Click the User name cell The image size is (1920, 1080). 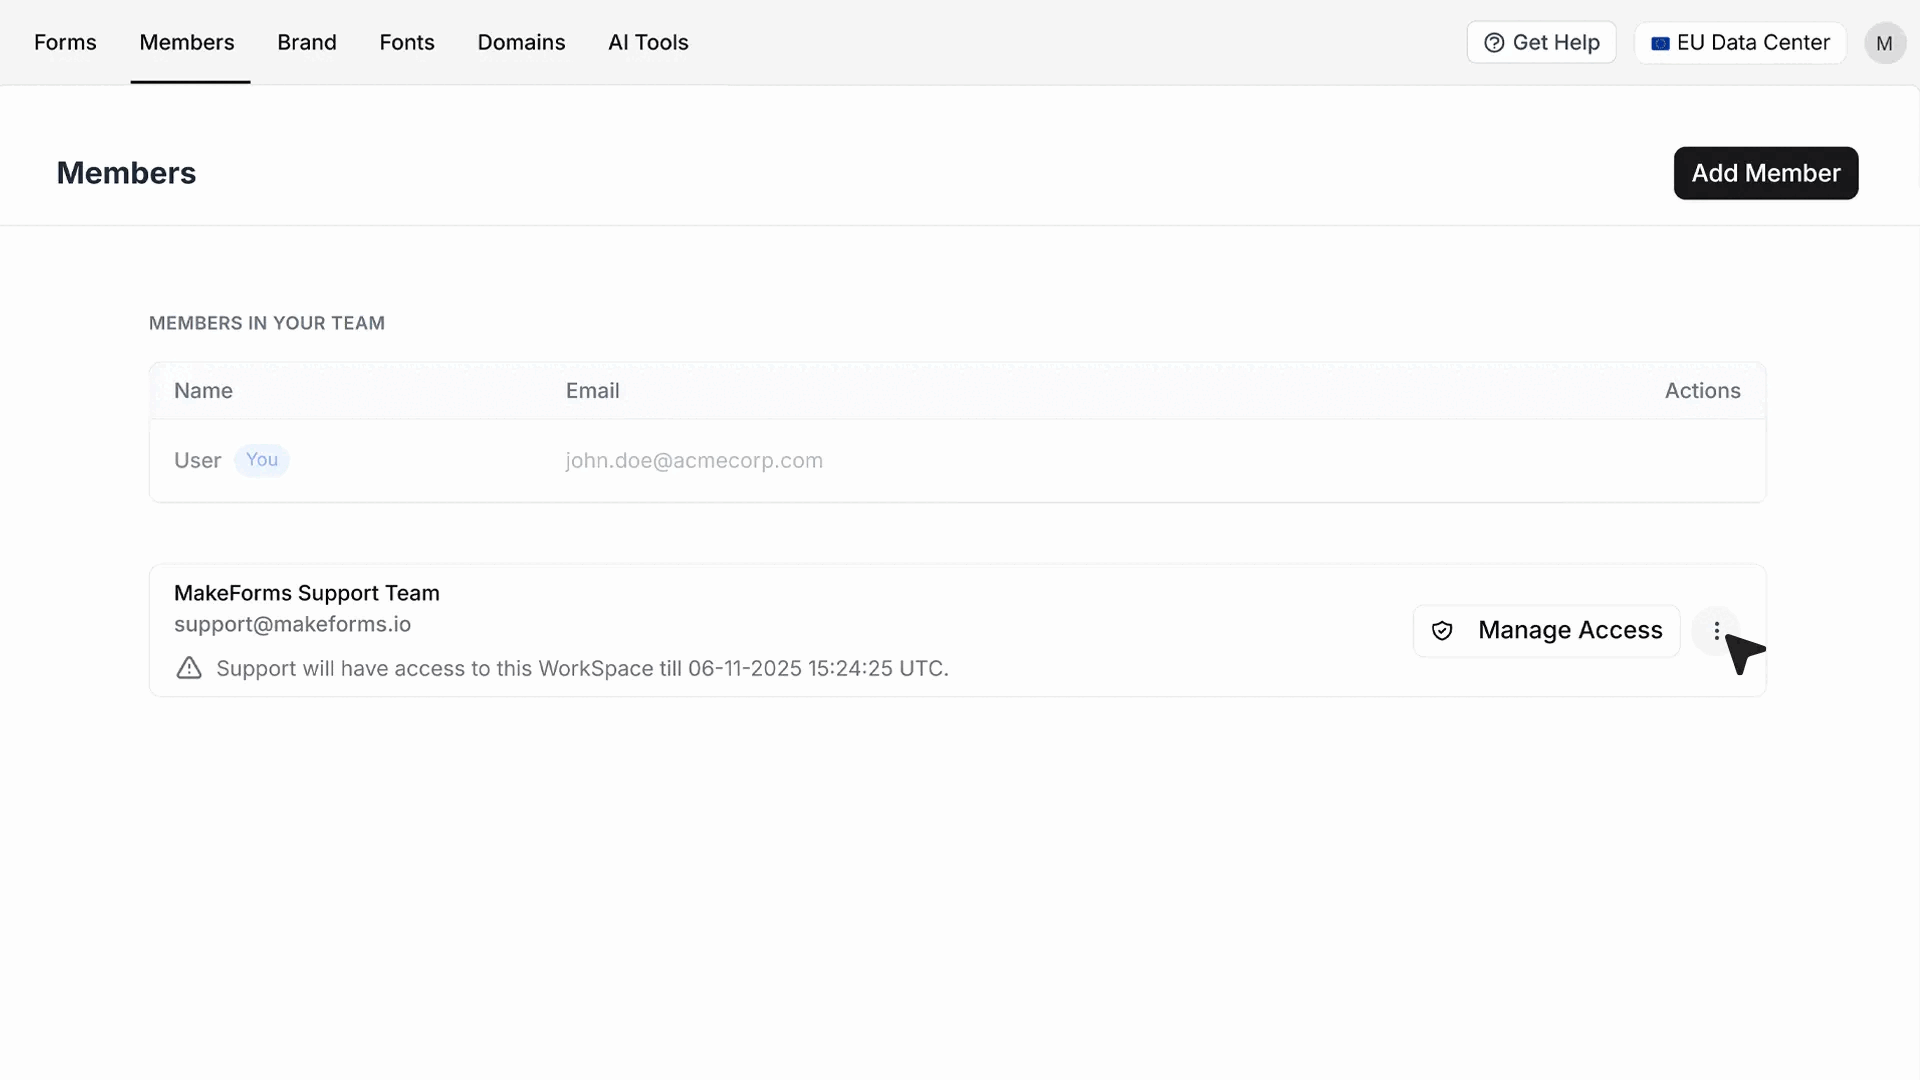(197, 461)
